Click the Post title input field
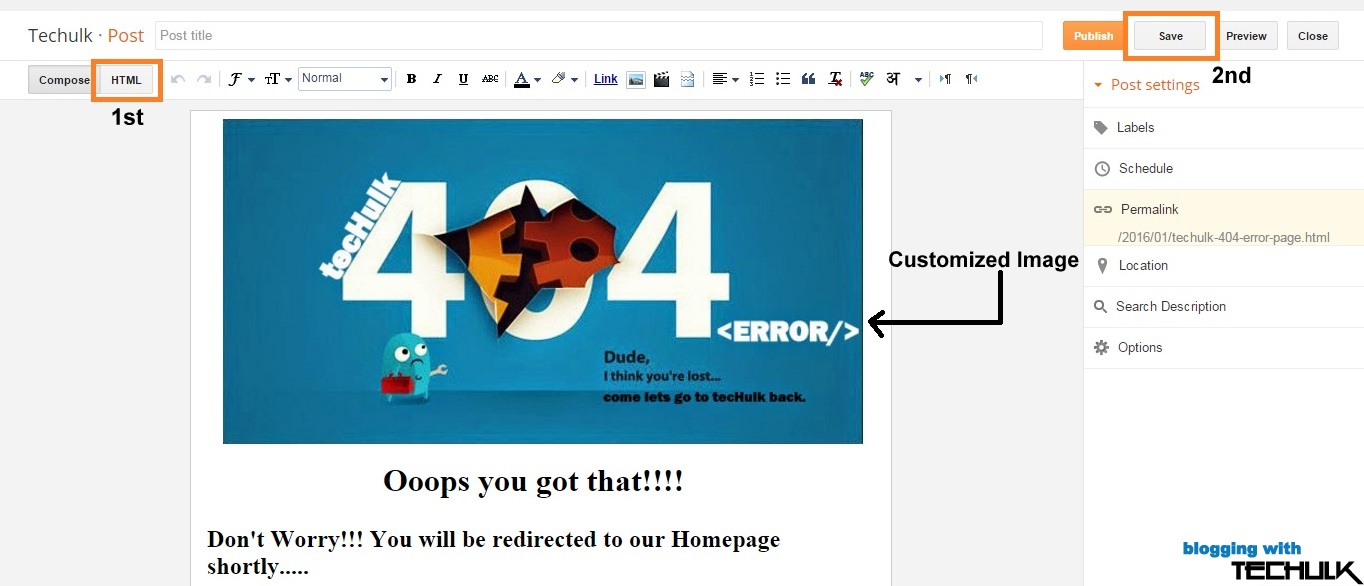Viewport: 1364px width, 586px height. click(x=599, y=35)
